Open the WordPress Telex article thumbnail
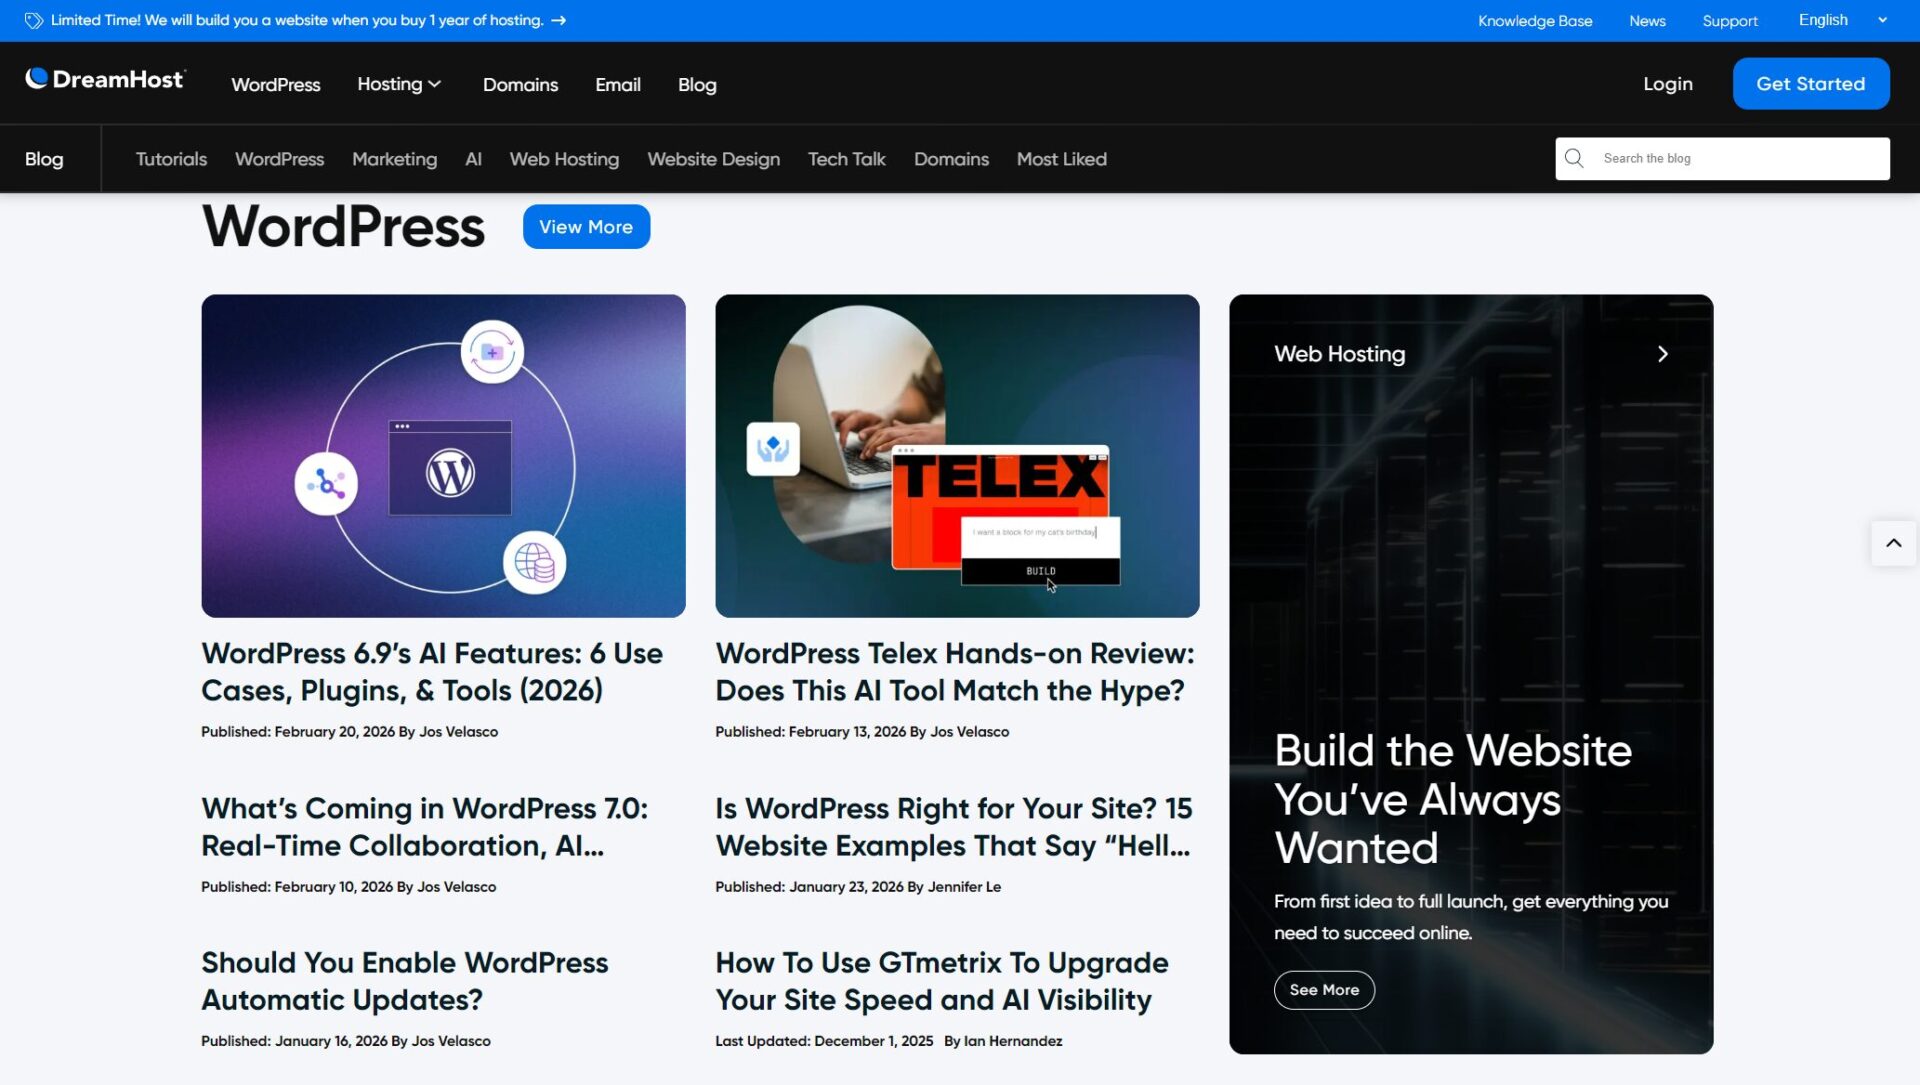1920x1085 pixels. click(x=956, y=455)
